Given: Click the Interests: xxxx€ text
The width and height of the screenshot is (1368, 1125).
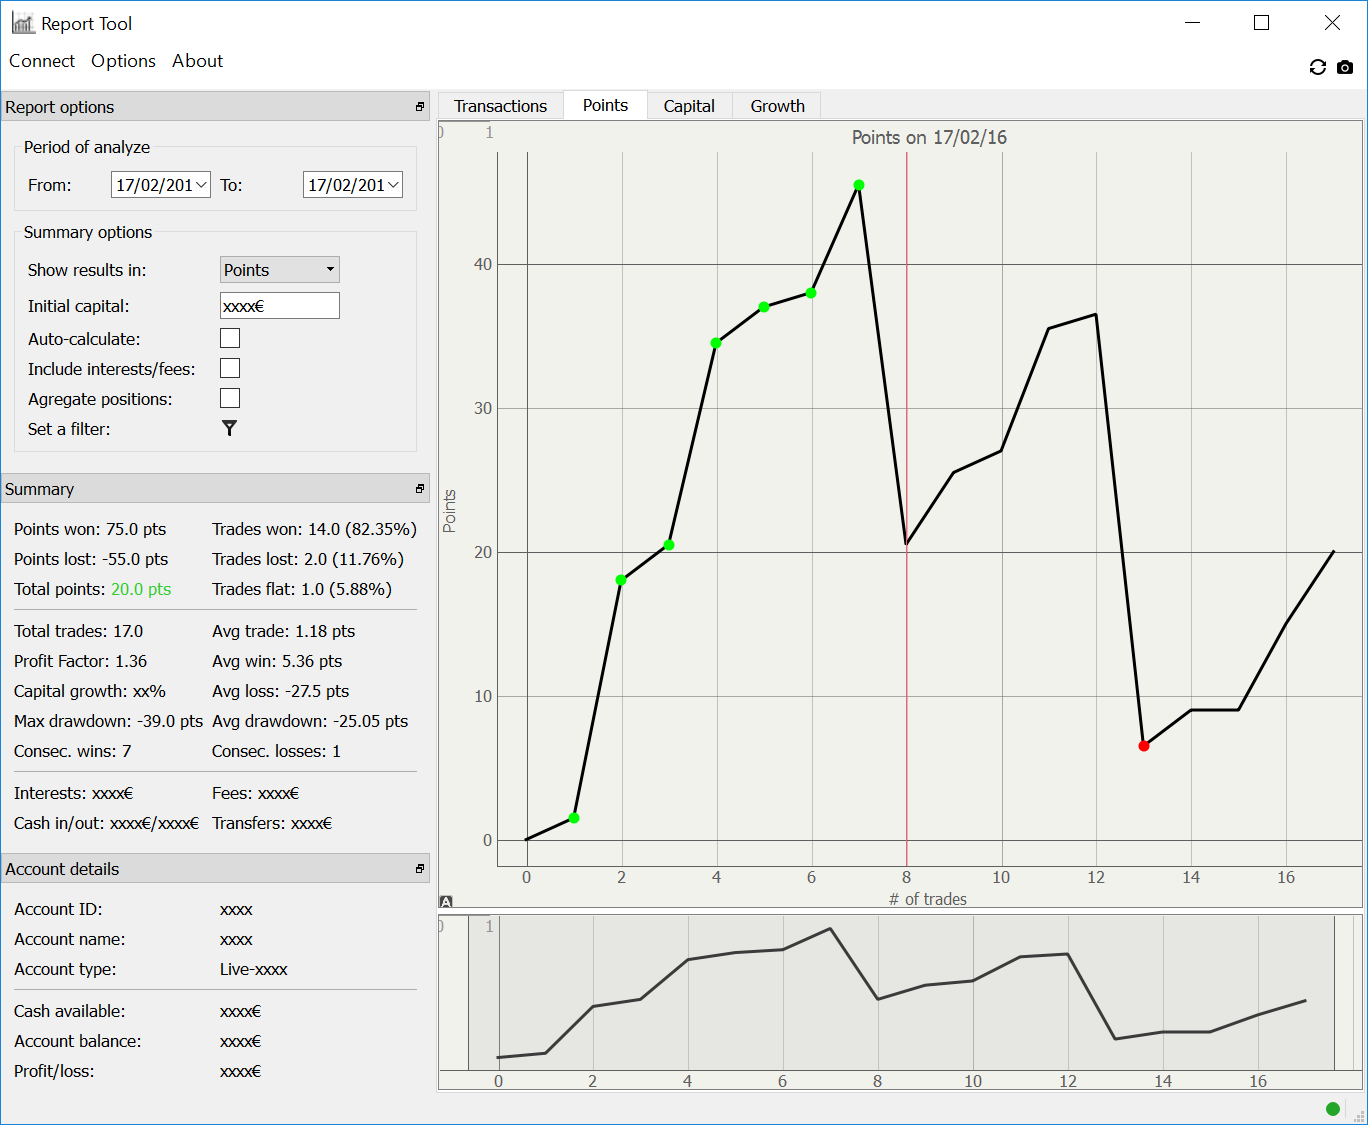Looking at the screenshot, I should [x=74, y=793].
